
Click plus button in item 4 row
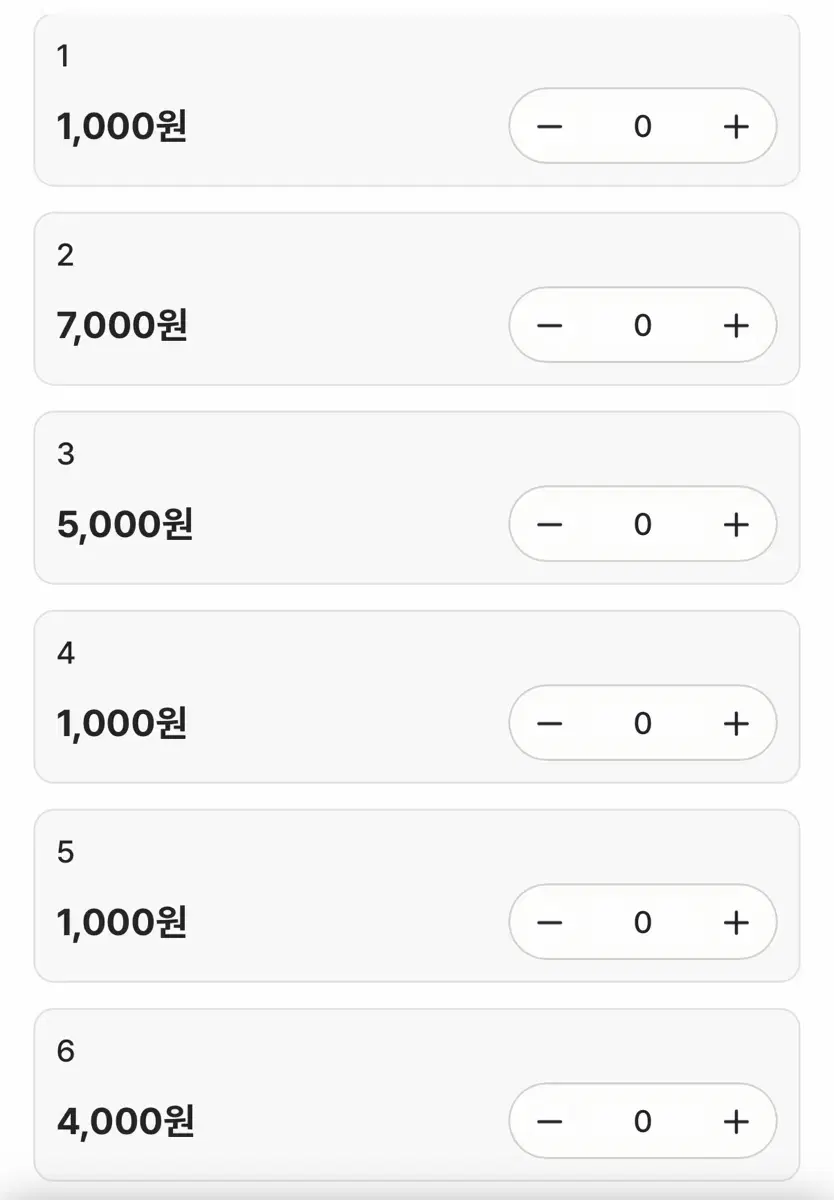tap(736, 723)
